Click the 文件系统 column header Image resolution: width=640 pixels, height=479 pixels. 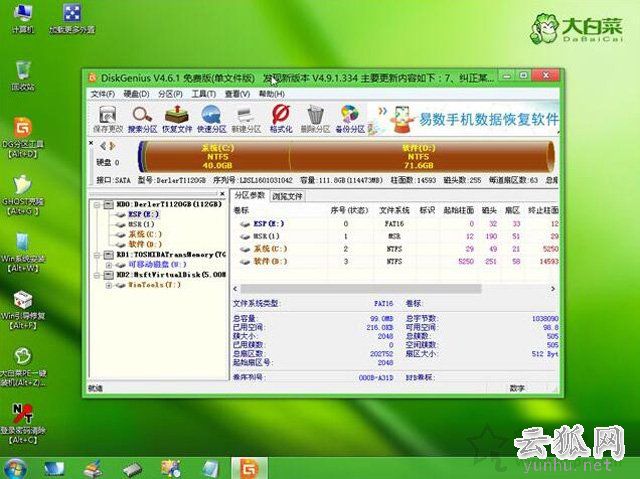click(394, 211)
